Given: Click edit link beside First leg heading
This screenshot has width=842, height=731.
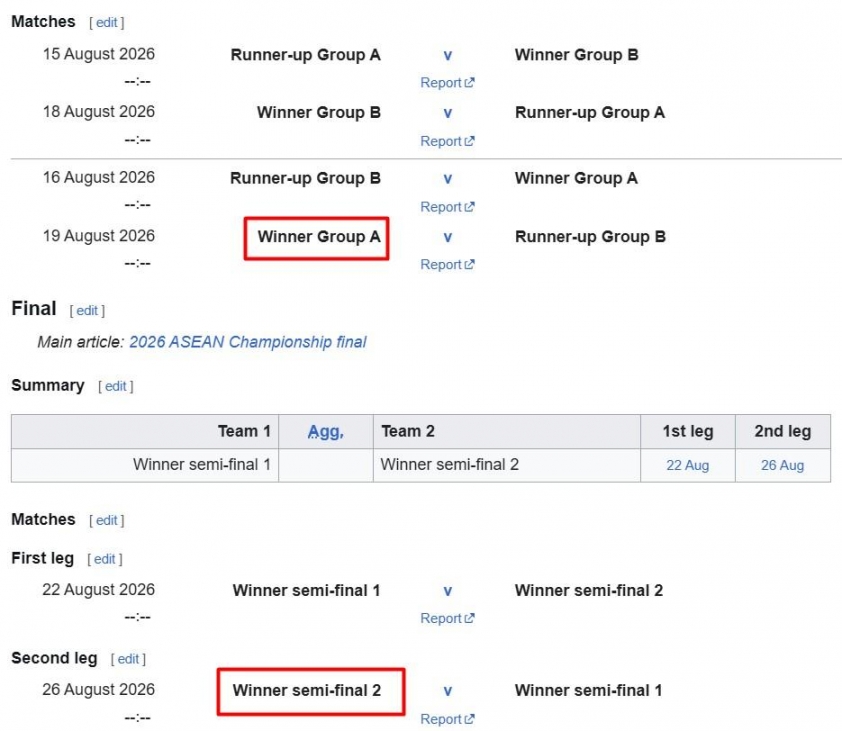Looking at the screenshot, I should tap(105, 559).
